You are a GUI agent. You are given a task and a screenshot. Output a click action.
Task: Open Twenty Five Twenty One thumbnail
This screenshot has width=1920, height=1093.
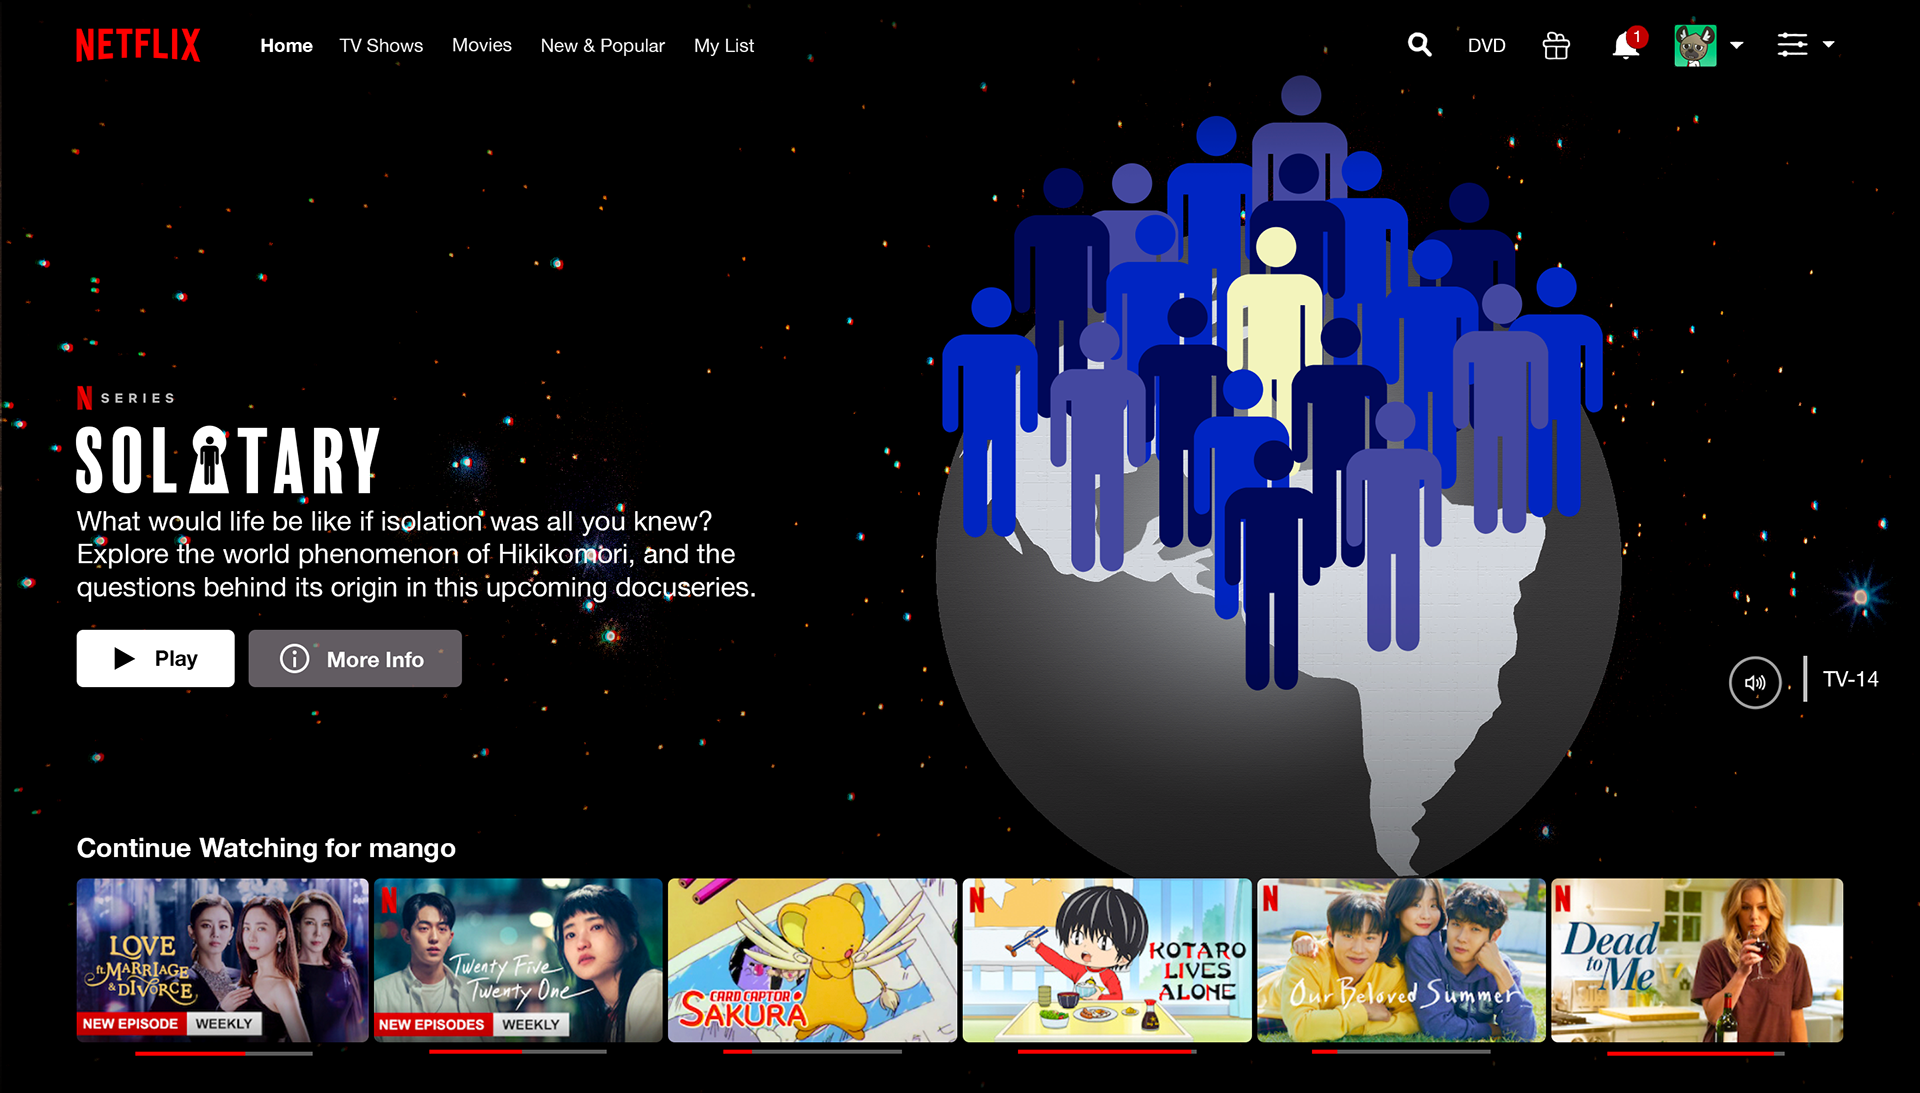click(x=518, y=960)
